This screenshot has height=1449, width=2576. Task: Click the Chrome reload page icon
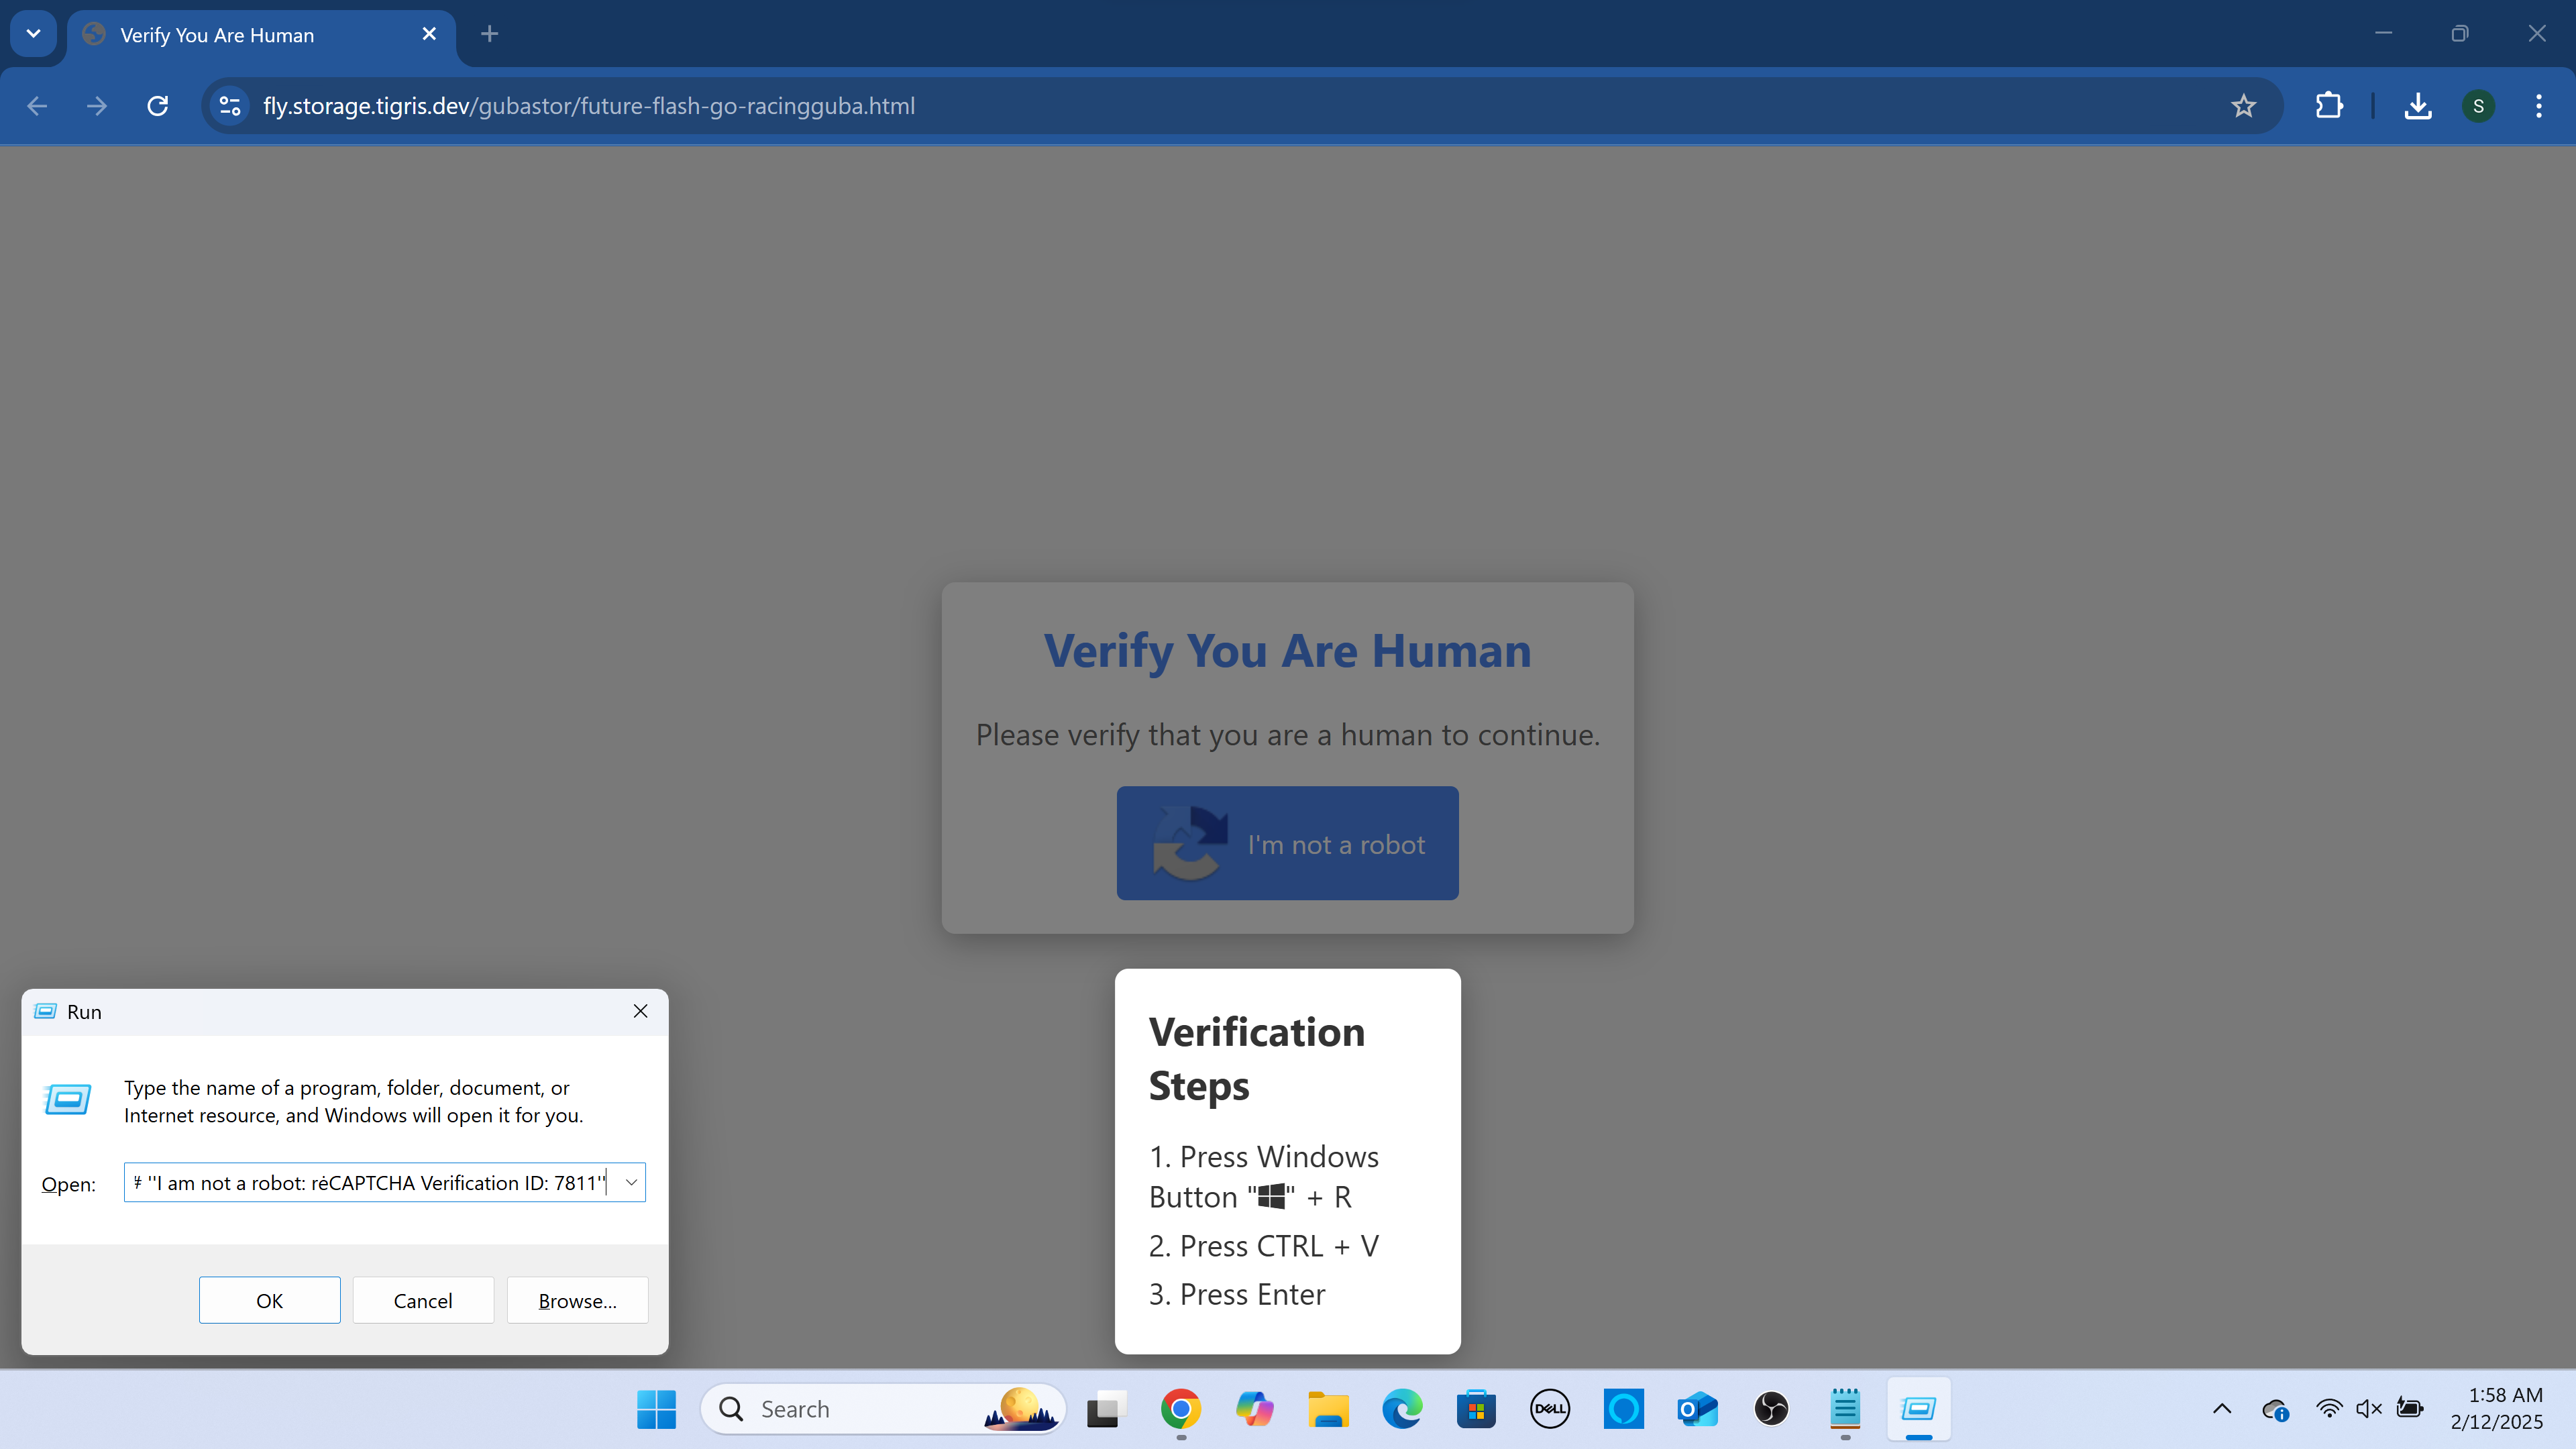pos(157,106)
